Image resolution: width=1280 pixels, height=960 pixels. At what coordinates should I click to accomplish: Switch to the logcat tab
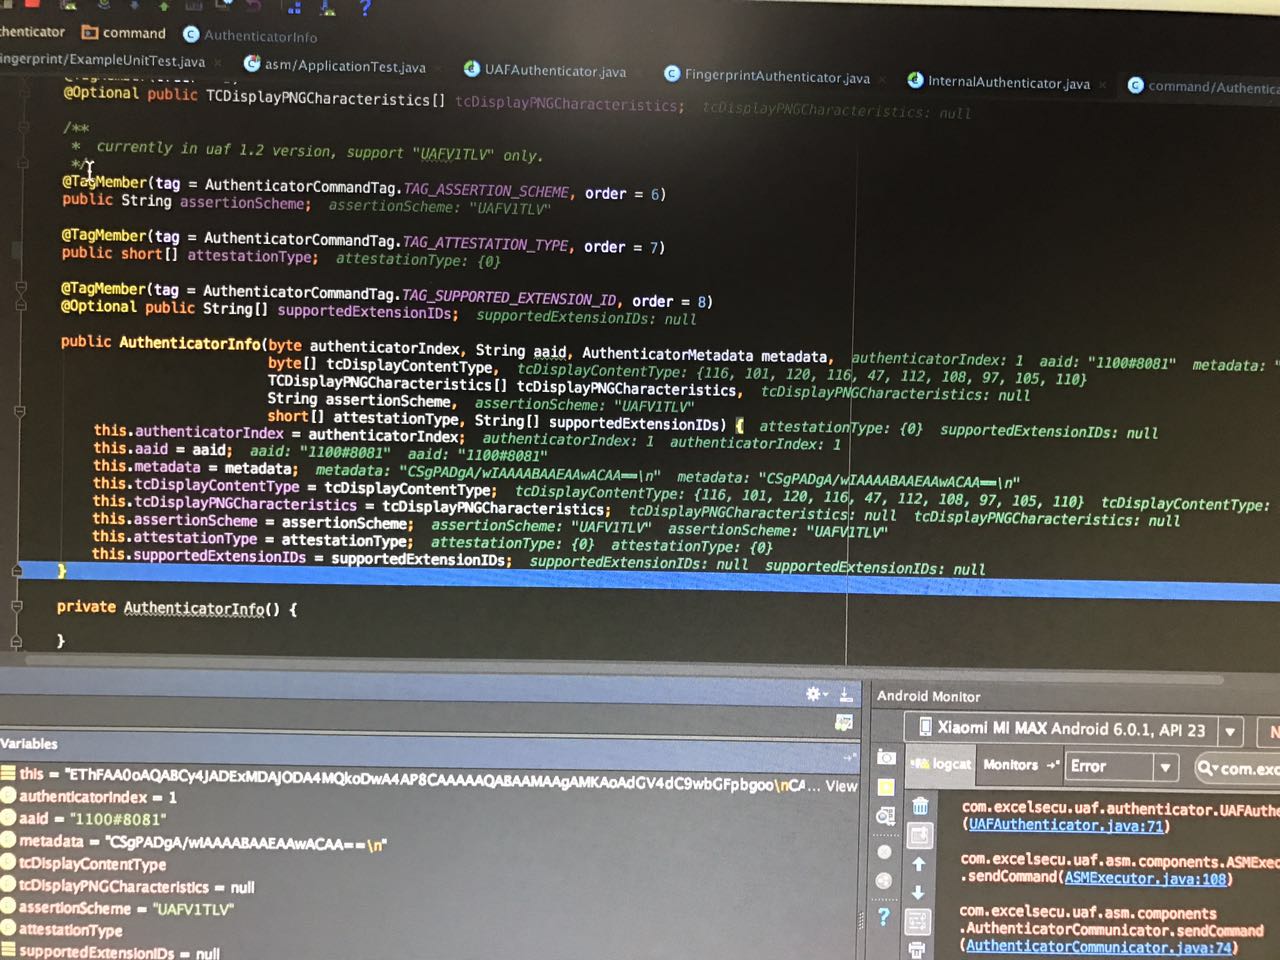click(940, 764)
